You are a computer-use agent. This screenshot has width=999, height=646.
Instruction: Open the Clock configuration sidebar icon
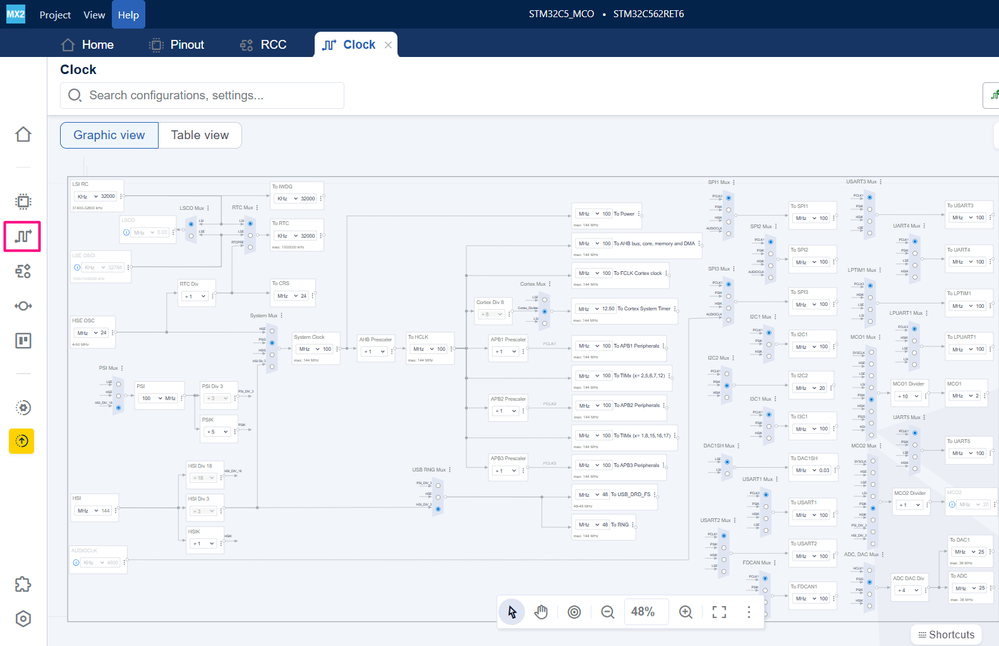click(23, 236)
